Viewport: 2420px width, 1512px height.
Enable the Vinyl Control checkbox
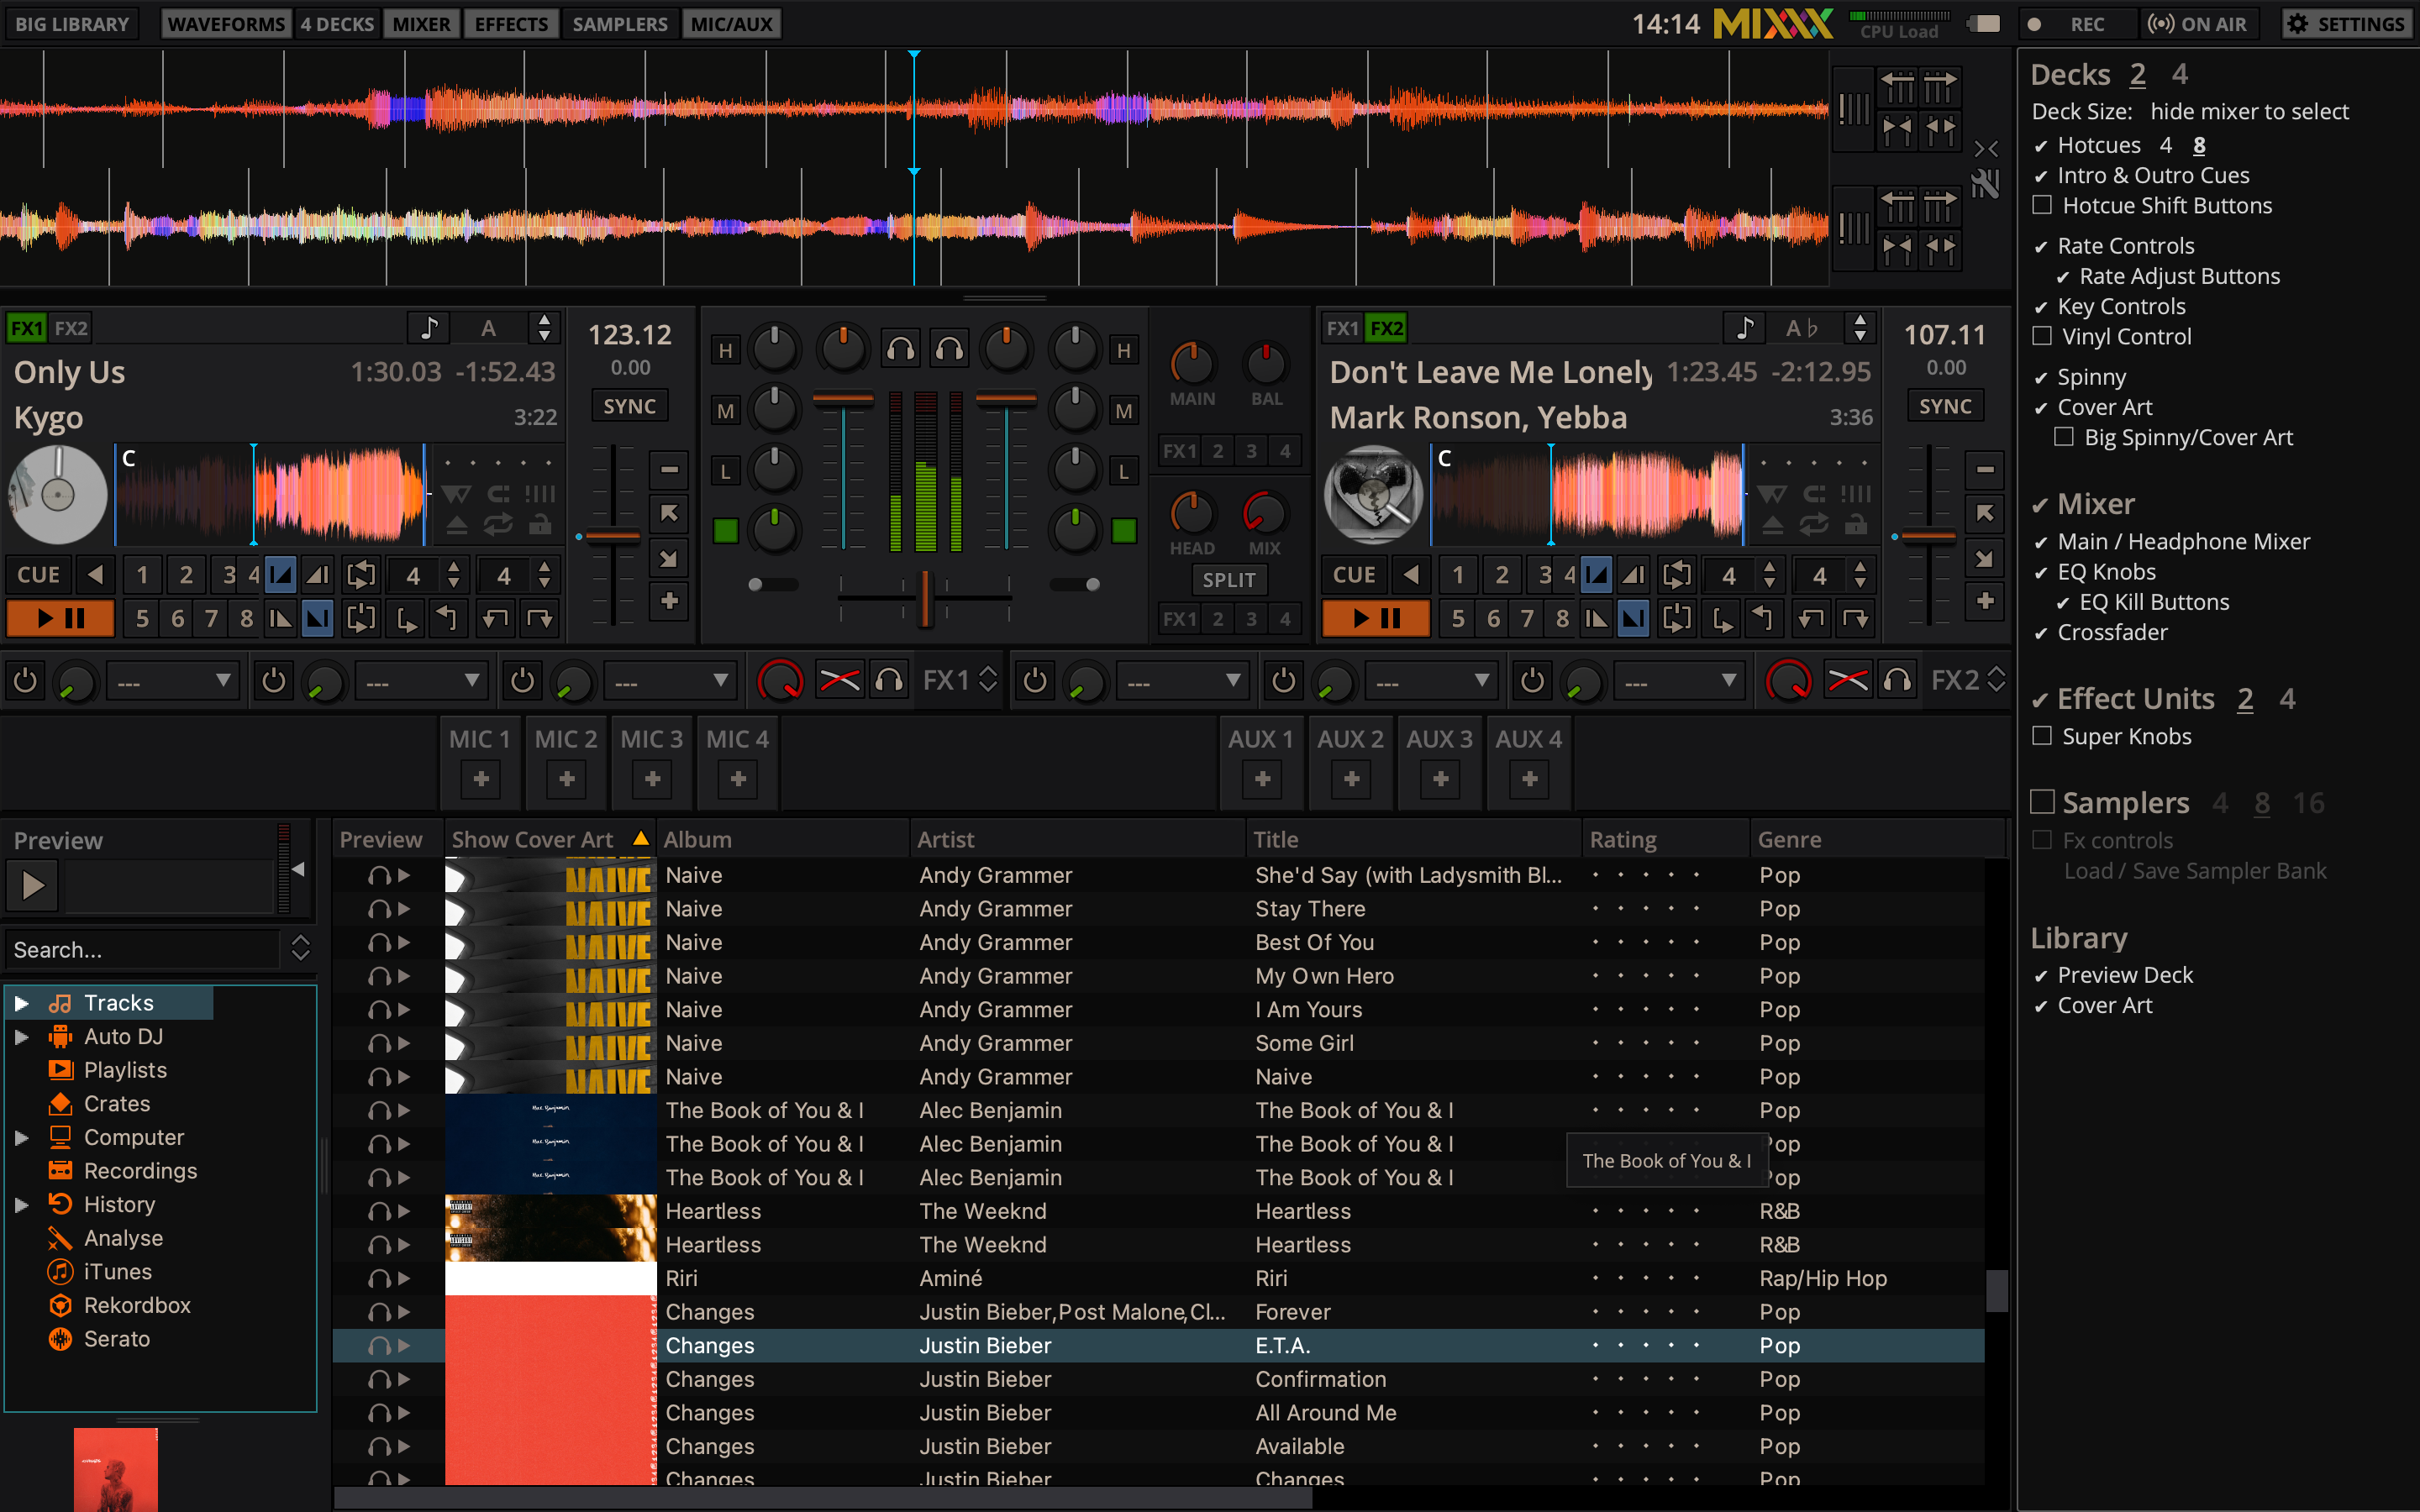pos(2042,337)
